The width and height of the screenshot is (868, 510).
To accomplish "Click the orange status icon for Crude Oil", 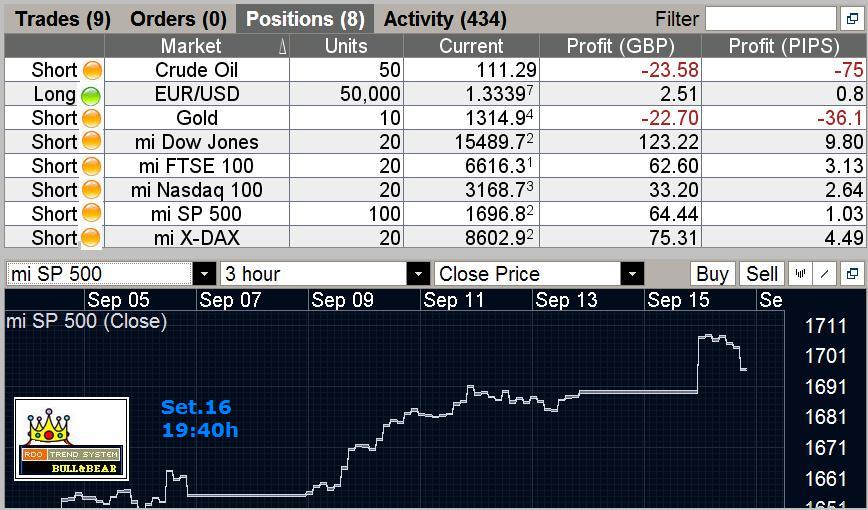I will tap(92, 70).
